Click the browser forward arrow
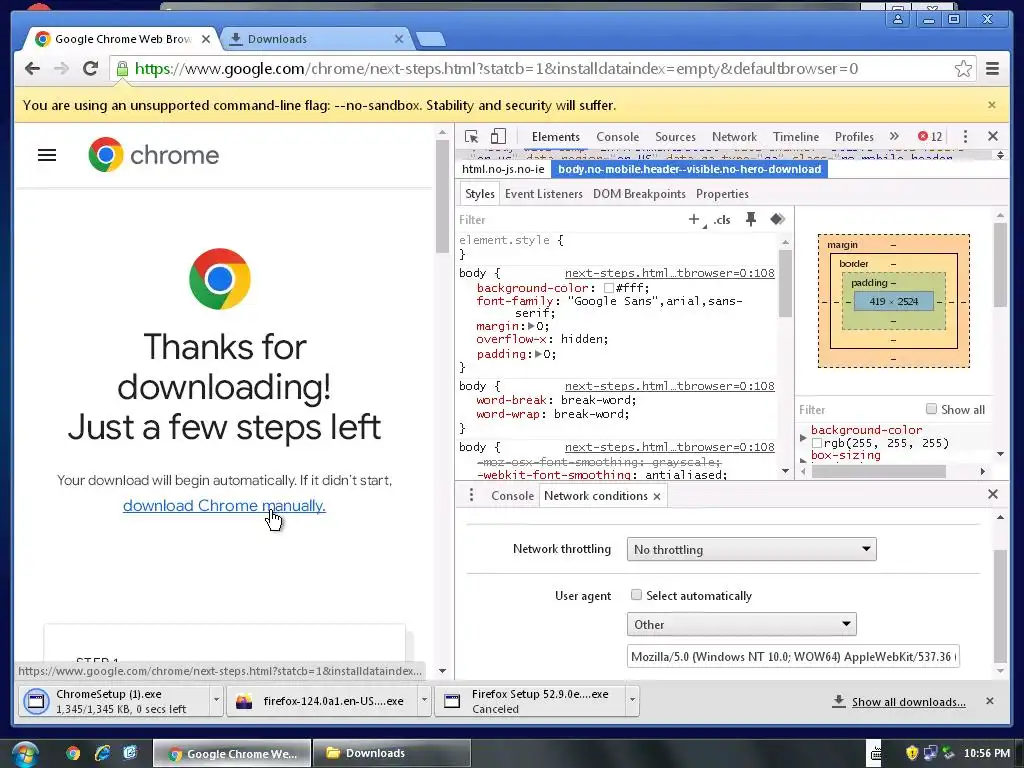Viewport: 1024px width, 768px height. (x=61, y=69)
